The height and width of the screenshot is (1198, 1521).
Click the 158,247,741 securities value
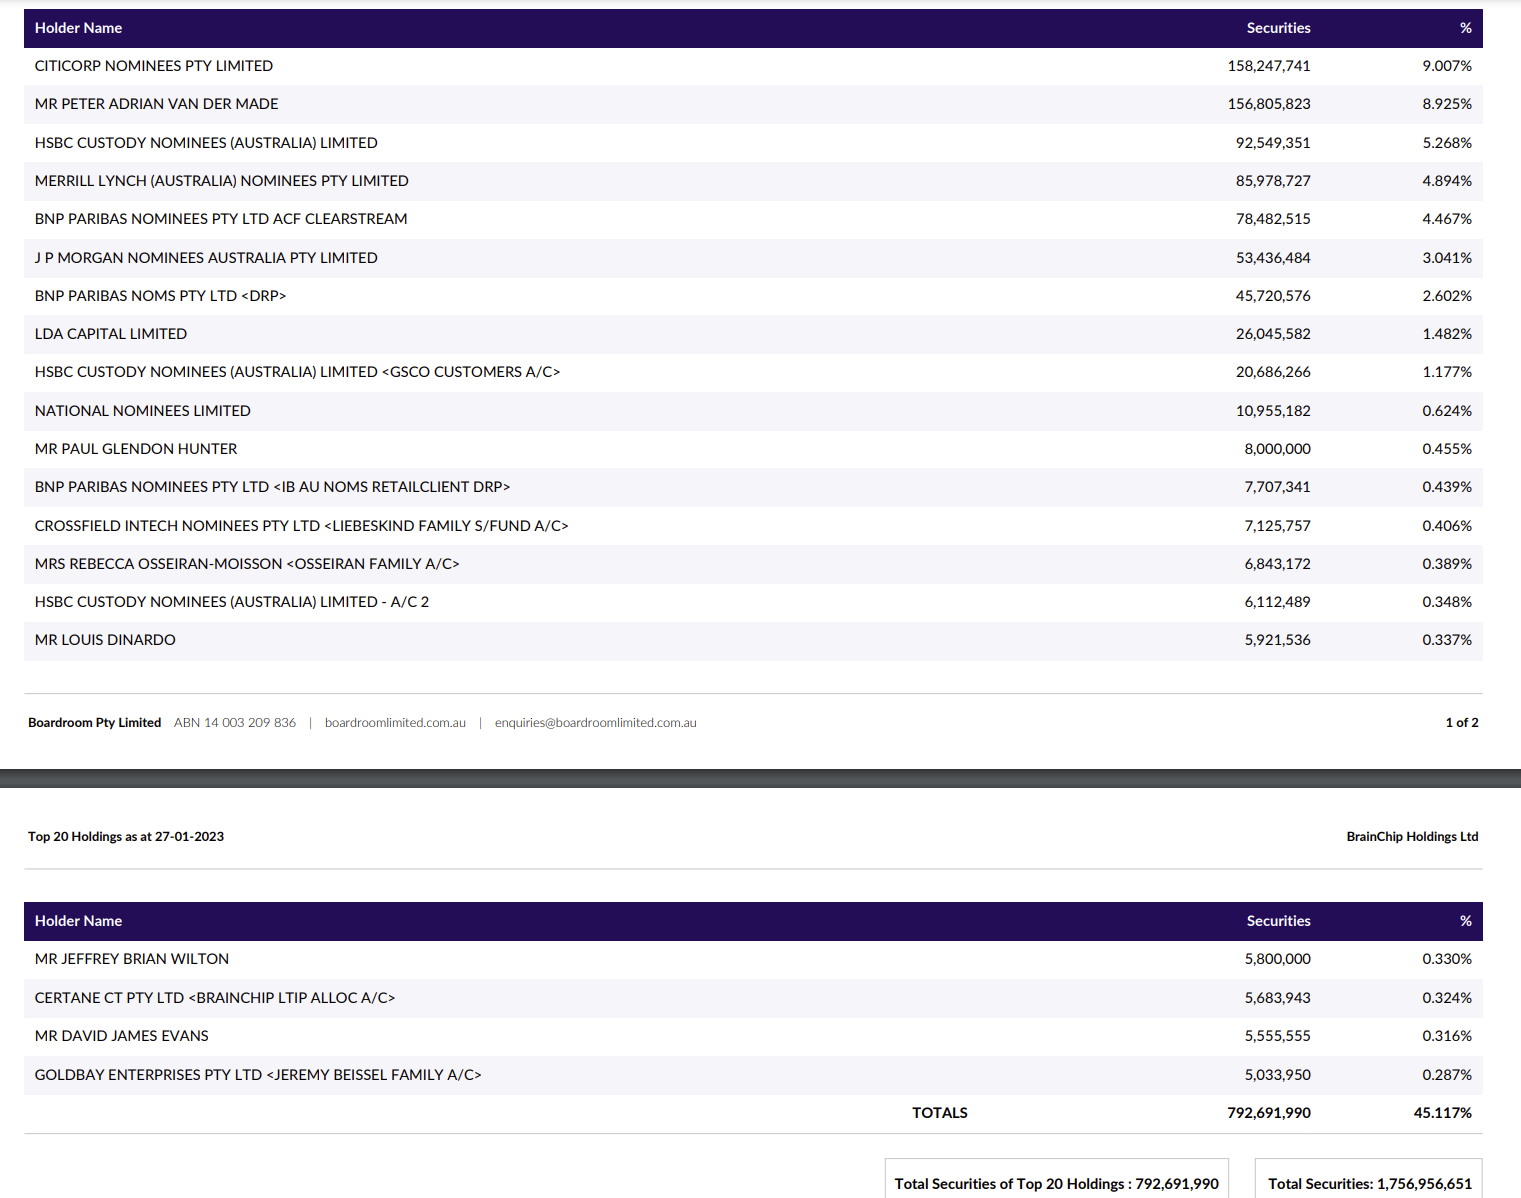(x=1268, y=66)
